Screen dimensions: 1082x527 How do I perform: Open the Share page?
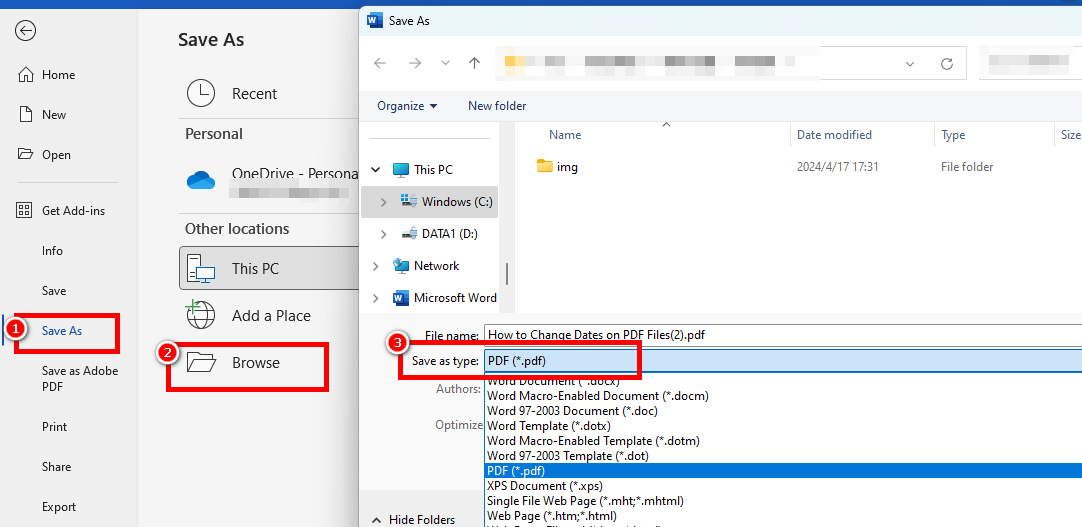pos(56,466)
